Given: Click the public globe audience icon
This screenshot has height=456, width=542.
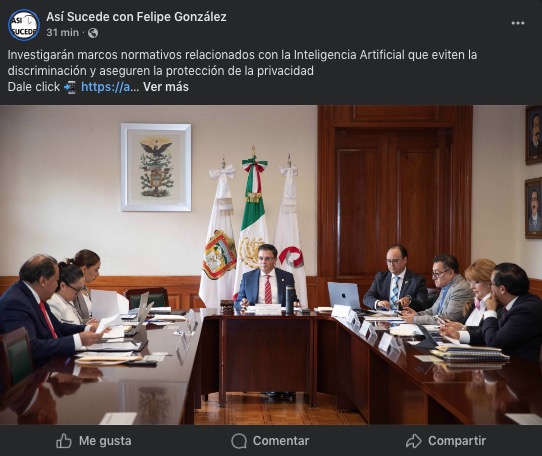Looking at the screenshot, I should tap(93, 33).
